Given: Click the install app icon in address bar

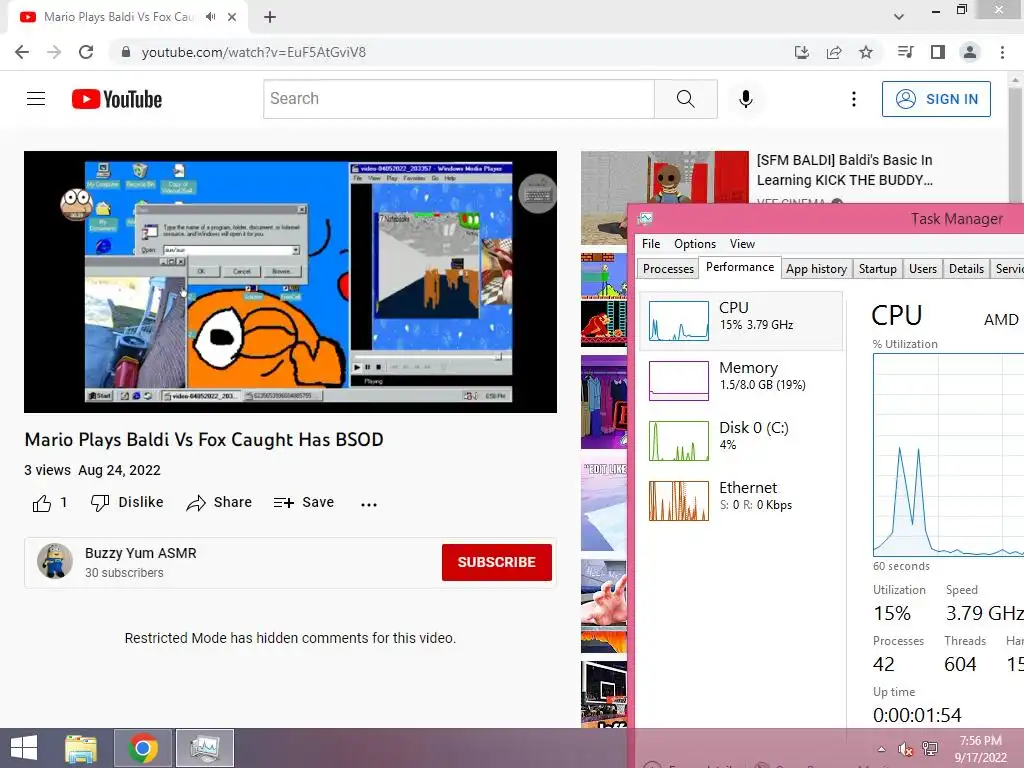Looking at the screenshot, I should coord(801,52).
